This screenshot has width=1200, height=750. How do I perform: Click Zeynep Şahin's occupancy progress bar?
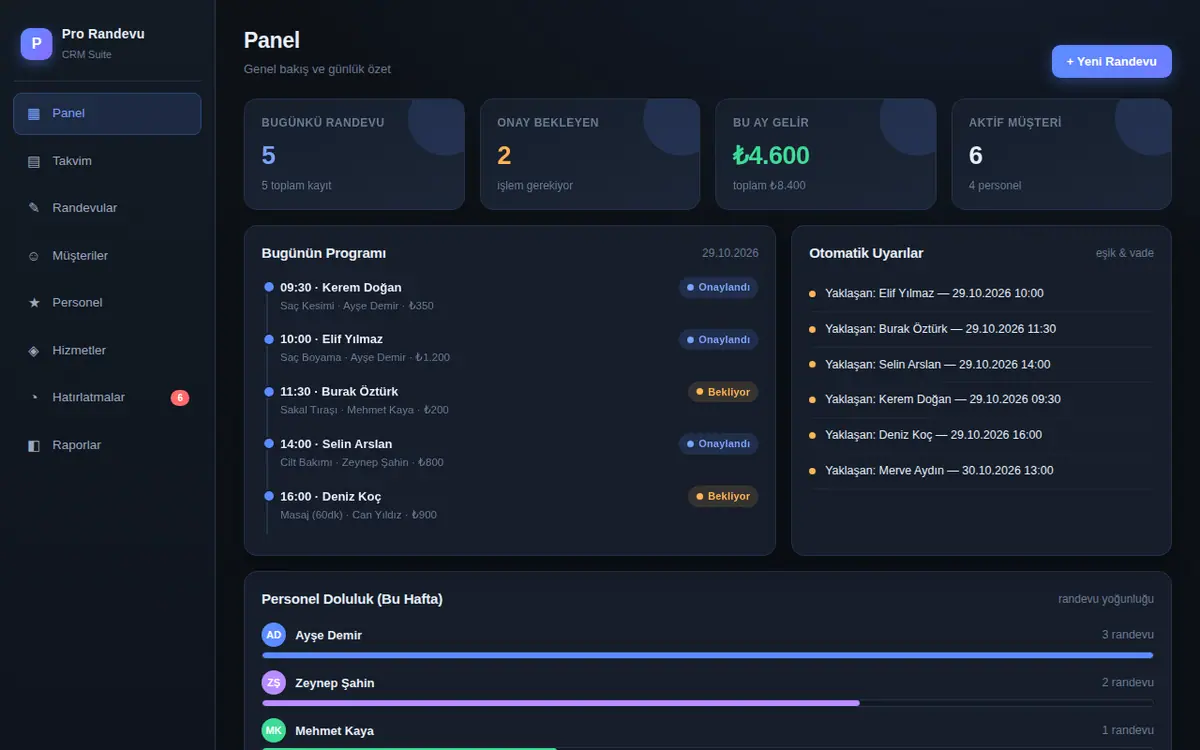[707, 703]
